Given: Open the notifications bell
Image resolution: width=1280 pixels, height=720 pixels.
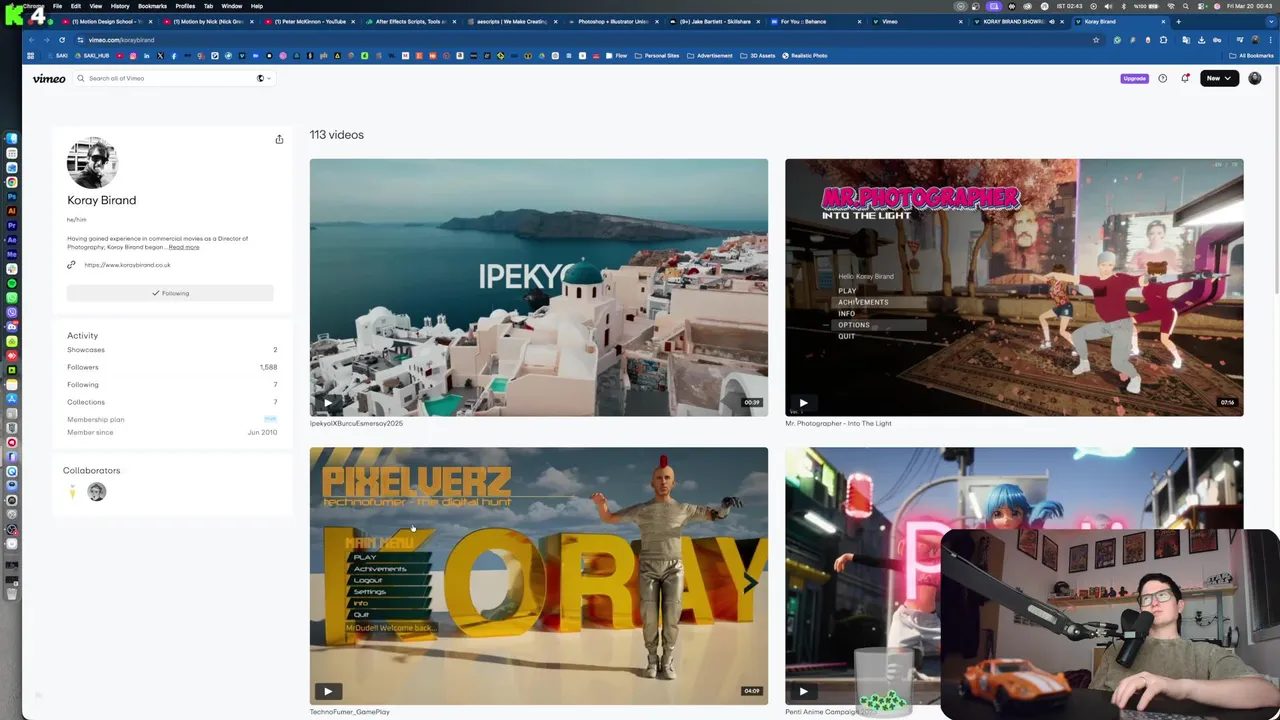Looking at the screenshot, I should (x=1185, y=78).
